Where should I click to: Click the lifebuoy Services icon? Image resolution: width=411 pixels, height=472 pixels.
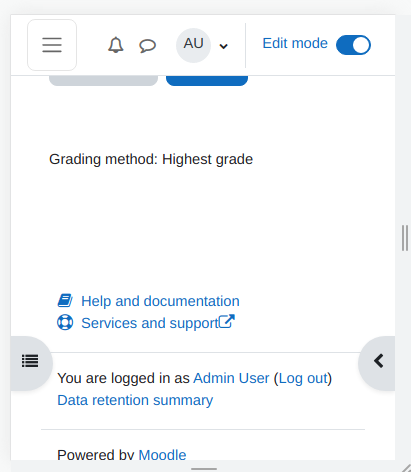click(x=65, y=322)
